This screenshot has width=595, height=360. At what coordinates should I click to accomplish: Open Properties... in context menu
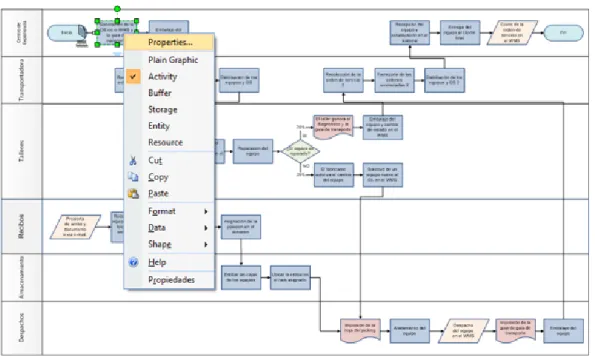pos(170,42)
